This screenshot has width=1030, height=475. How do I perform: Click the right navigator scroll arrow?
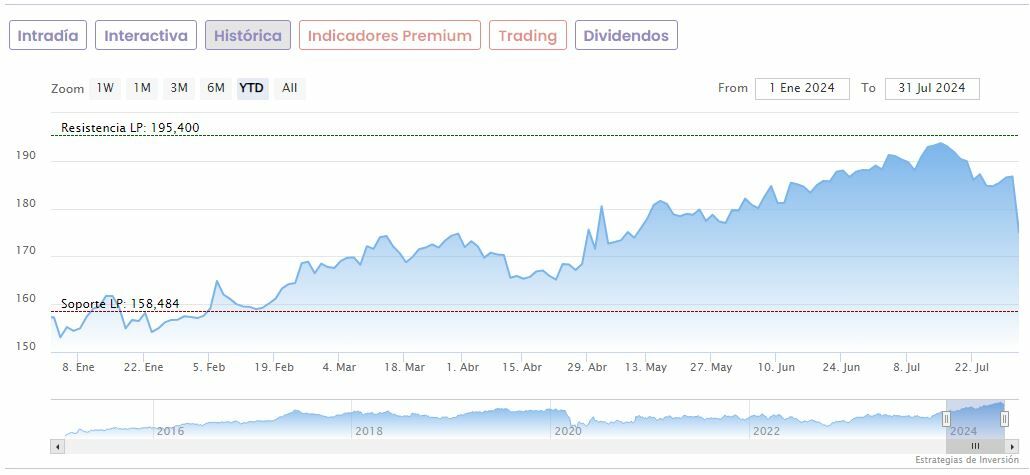1012,446
